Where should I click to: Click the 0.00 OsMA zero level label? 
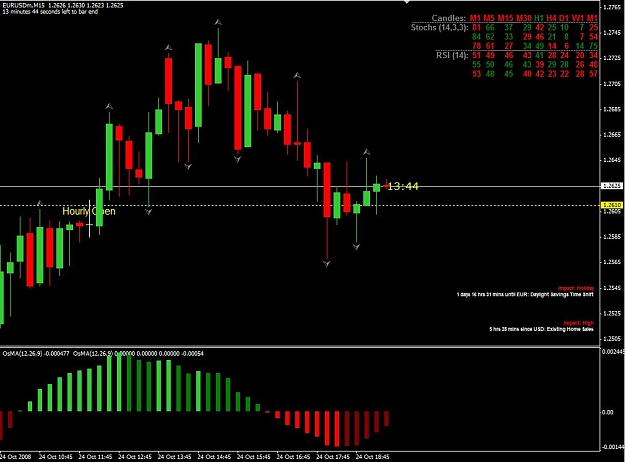coord(608,412)
